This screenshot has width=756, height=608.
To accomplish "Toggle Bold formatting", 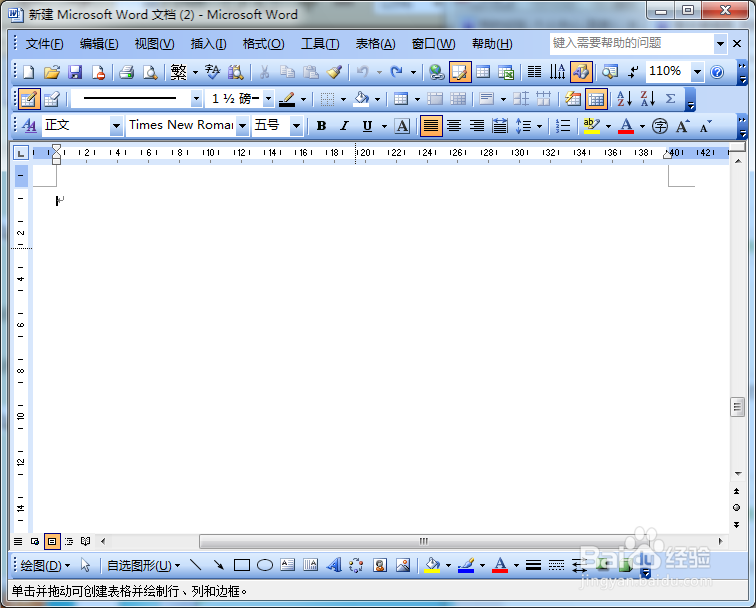I will (321, 126).
